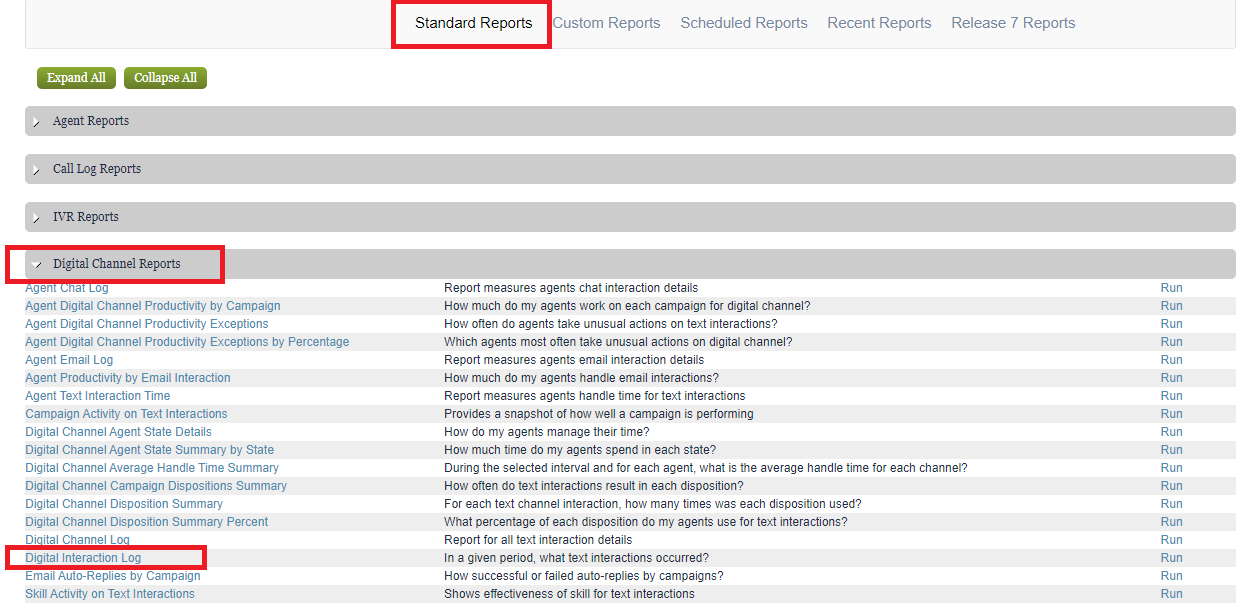Open the Agent Chat Log report
Screen dimensions: 1260x614
point(67,288)
